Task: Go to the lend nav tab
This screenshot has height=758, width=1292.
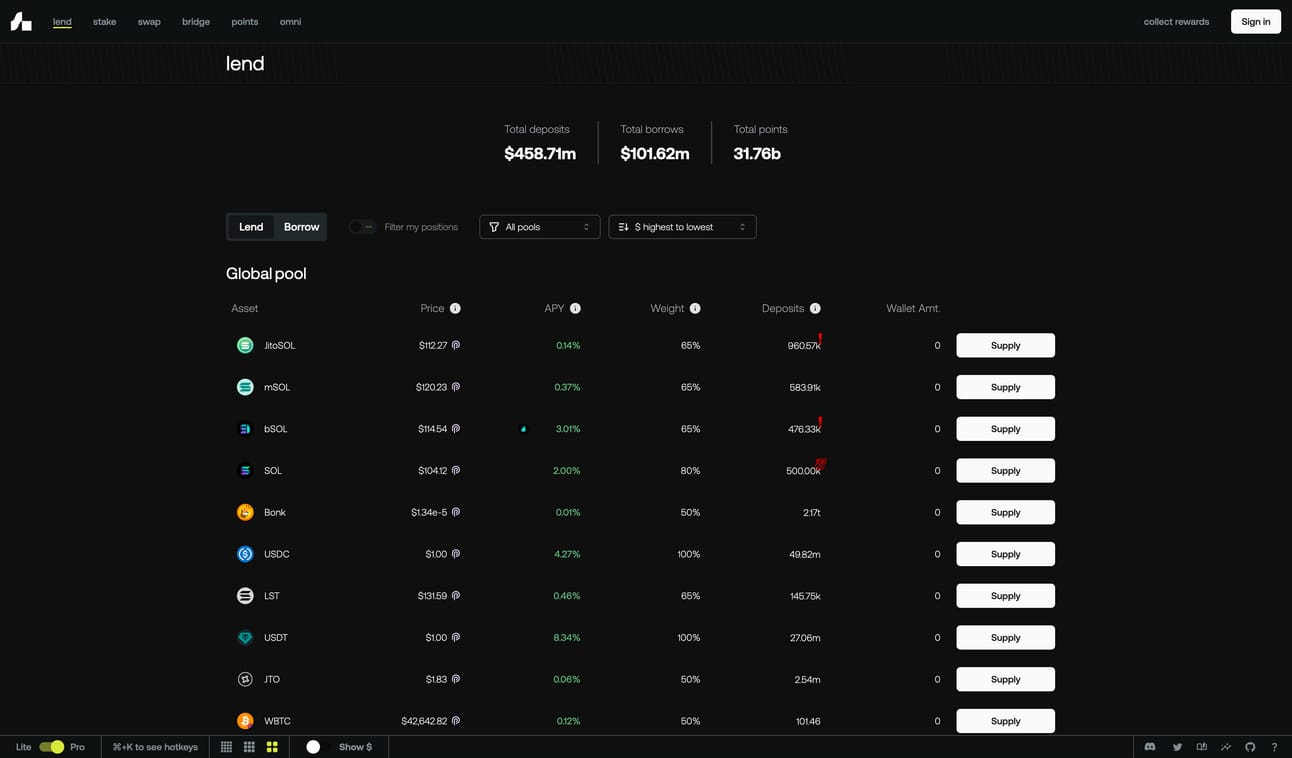Action: tap(62, 22)
